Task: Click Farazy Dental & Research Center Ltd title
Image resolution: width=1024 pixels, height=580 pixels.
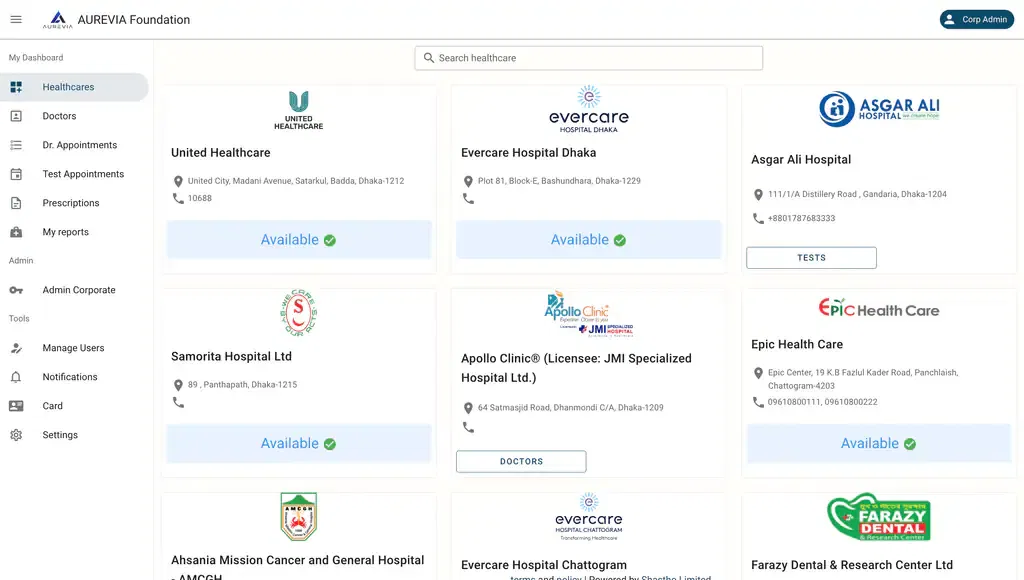Action: point(852,565)
